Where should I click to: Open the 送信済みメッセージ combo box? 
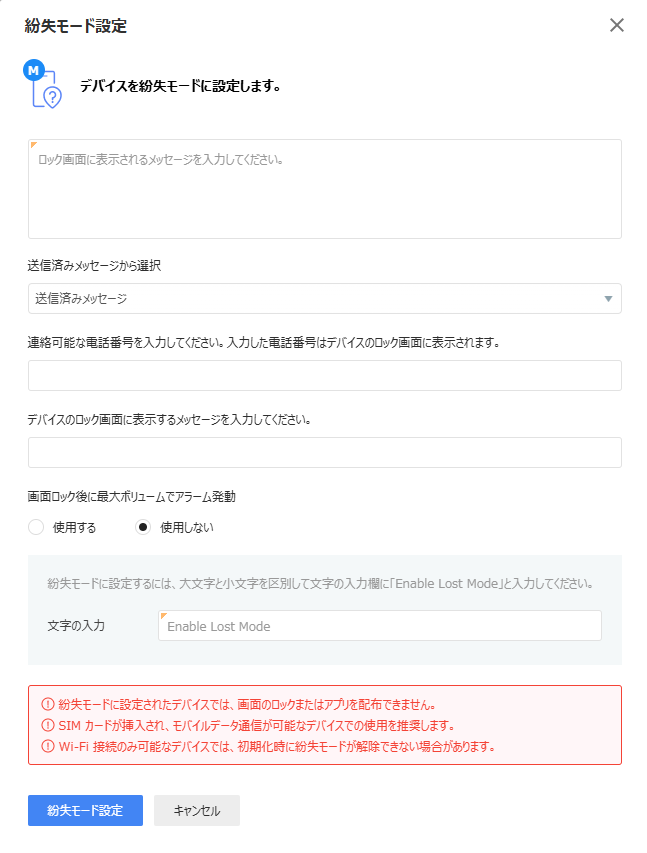tap(325, 299)
